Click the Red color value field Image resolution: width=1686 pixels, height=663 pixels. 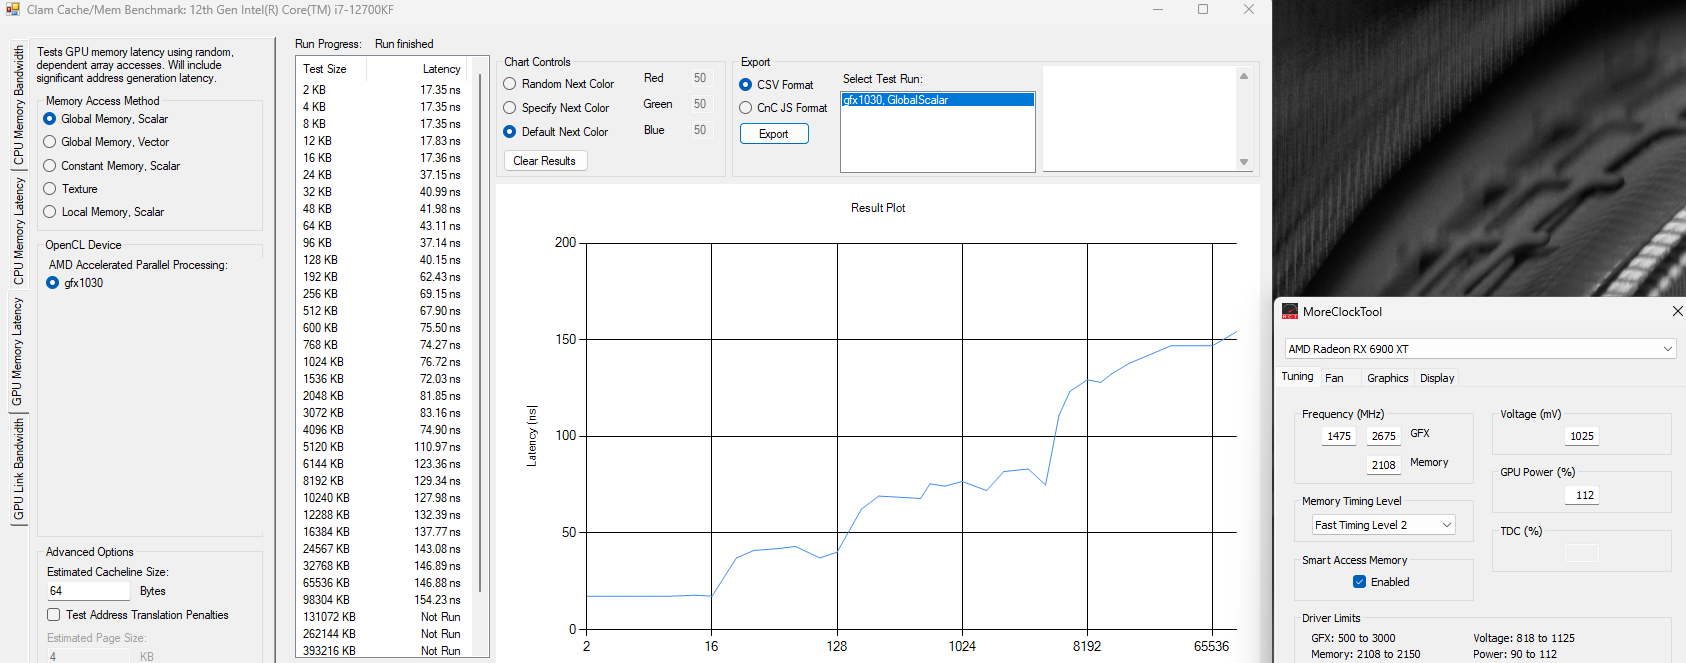click(x=701, y=78)
